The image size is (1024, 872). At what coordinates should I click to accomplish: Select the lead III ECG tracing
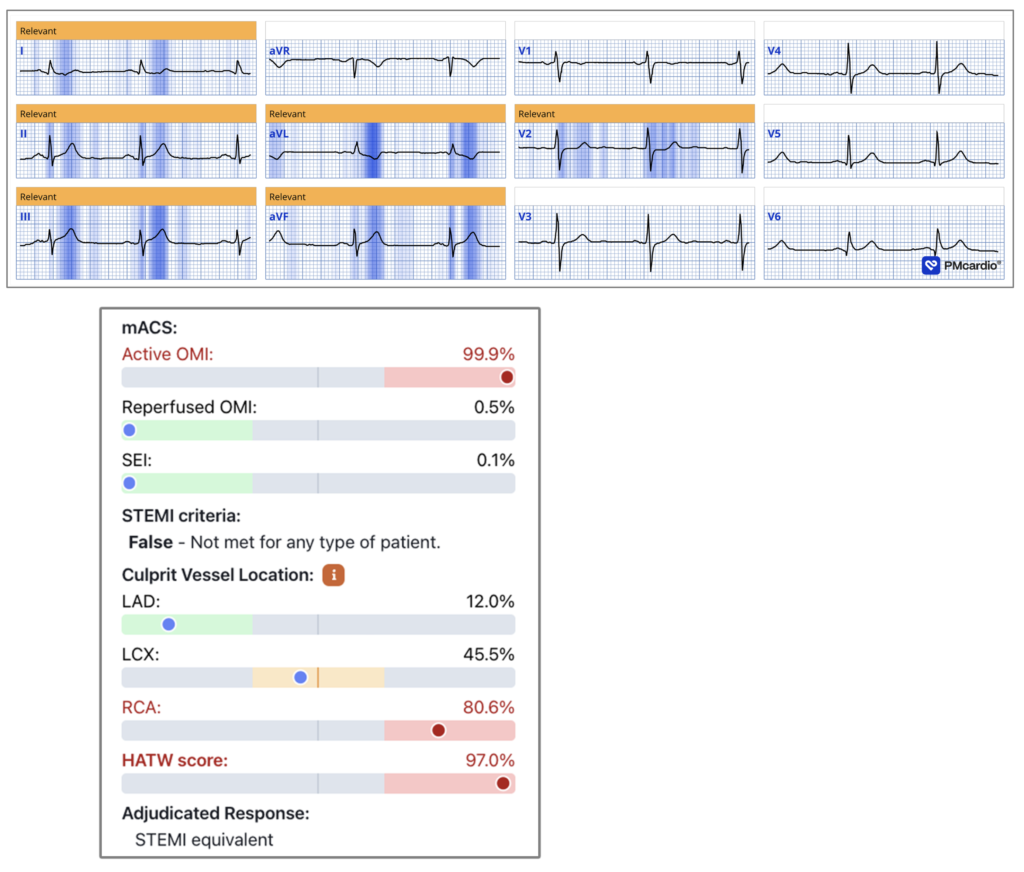point(135,234)
